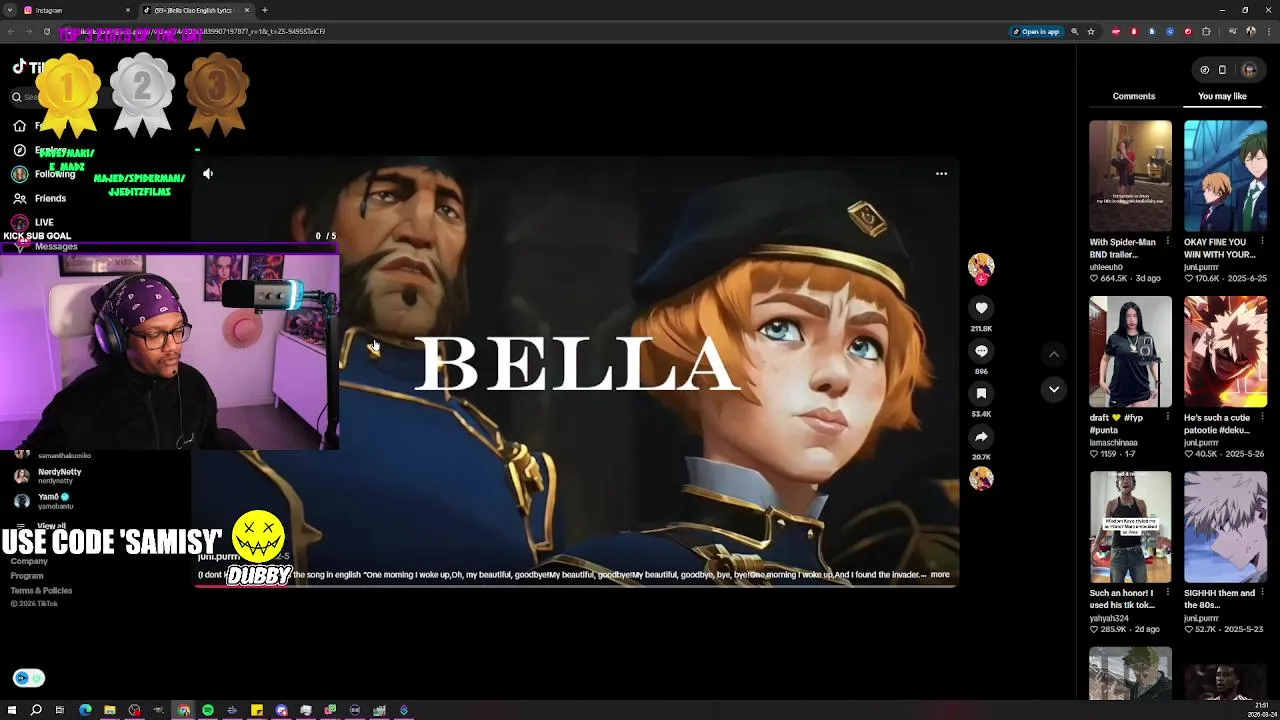
Task: Expand the caption with the more link
Action: [940, 575]
